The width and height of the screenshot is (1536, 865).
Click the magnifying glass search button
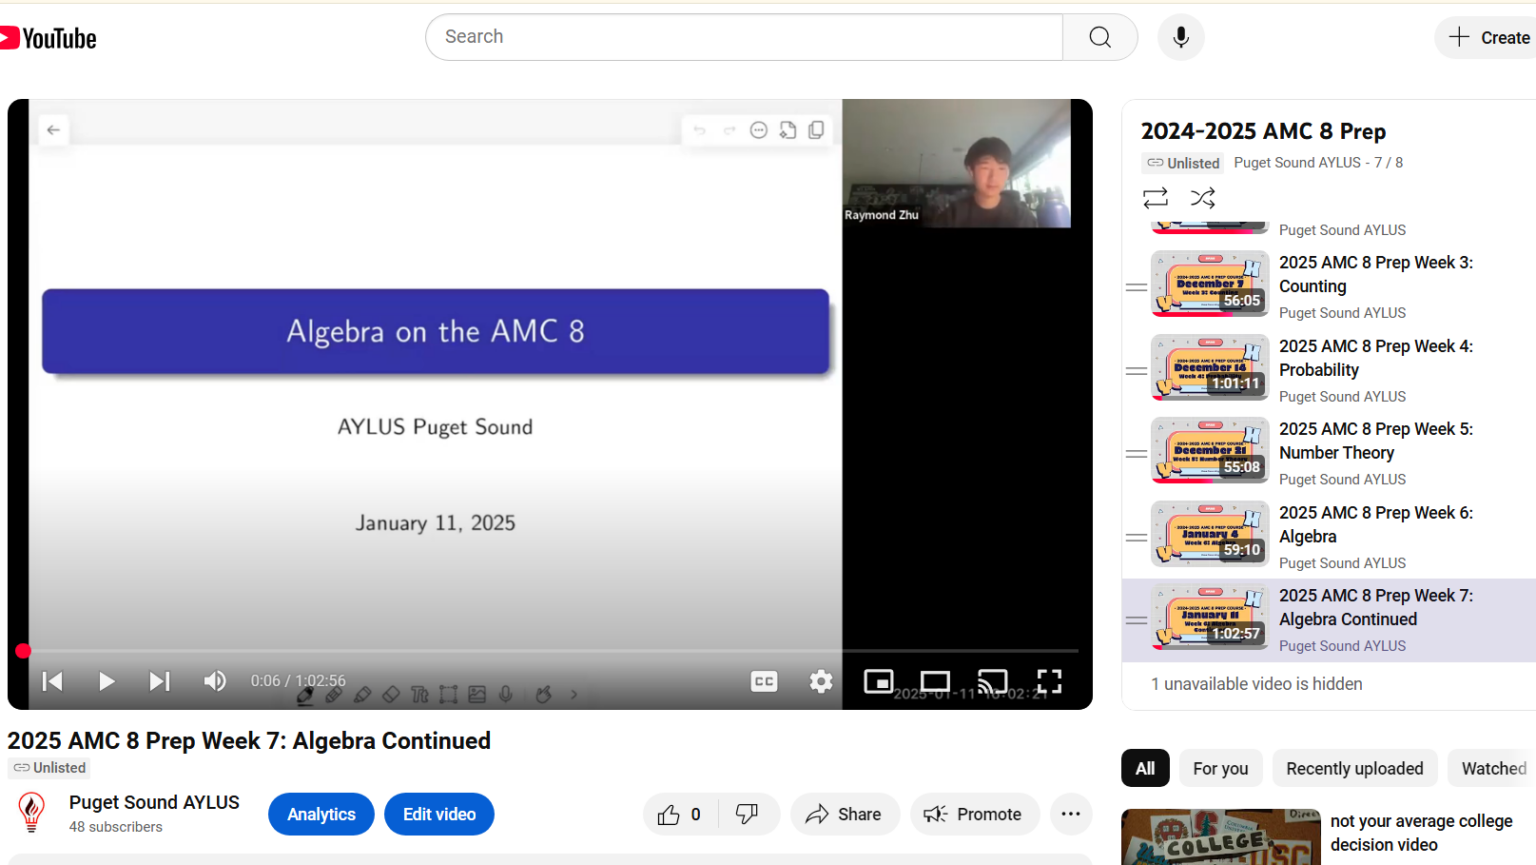[1100, 37]
